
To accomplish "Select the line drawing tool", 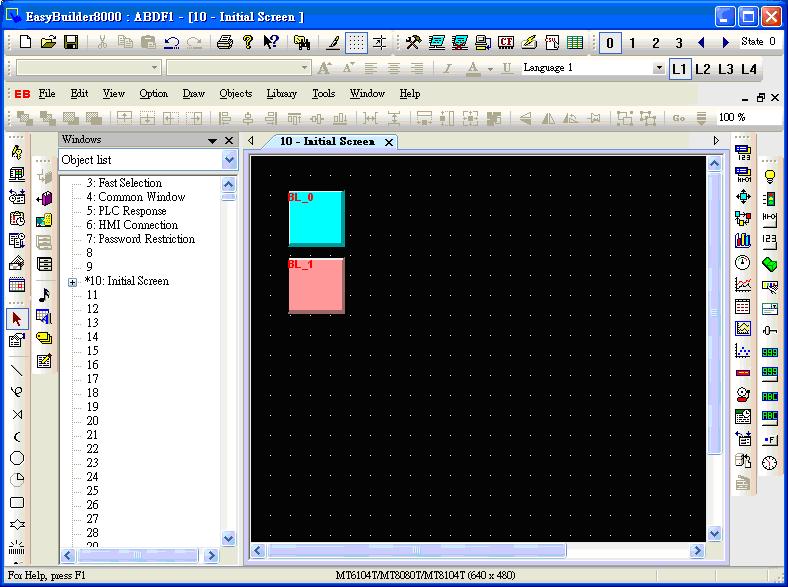I will tap(17, 370).
